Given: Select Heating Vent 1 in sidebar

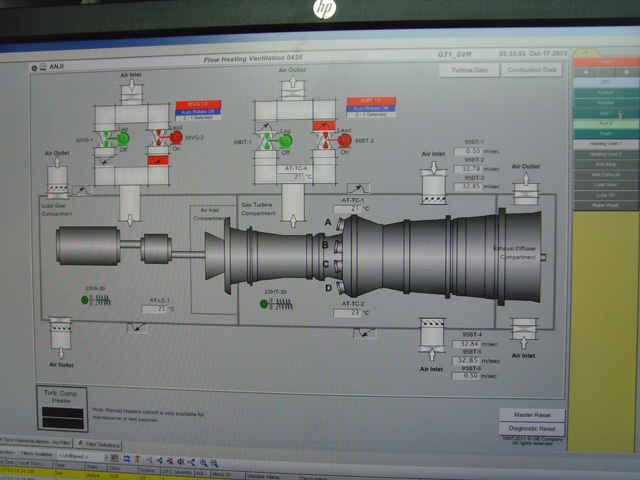Looking at the screenshot, I should click(606, 144).
